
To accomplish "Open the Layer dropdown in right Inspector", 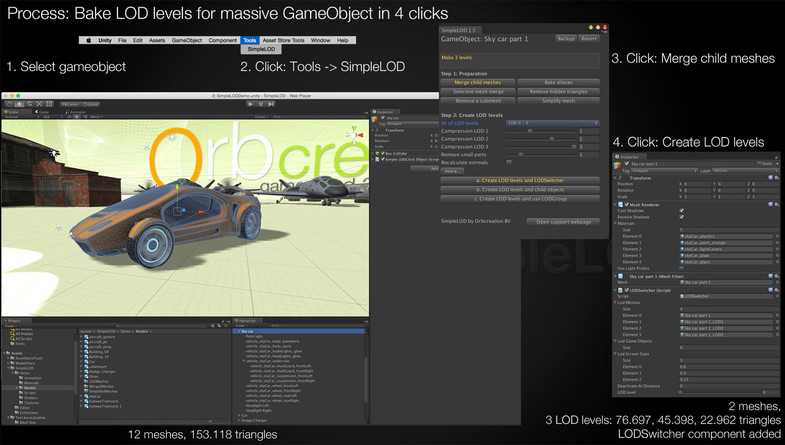I will (744, 171).
